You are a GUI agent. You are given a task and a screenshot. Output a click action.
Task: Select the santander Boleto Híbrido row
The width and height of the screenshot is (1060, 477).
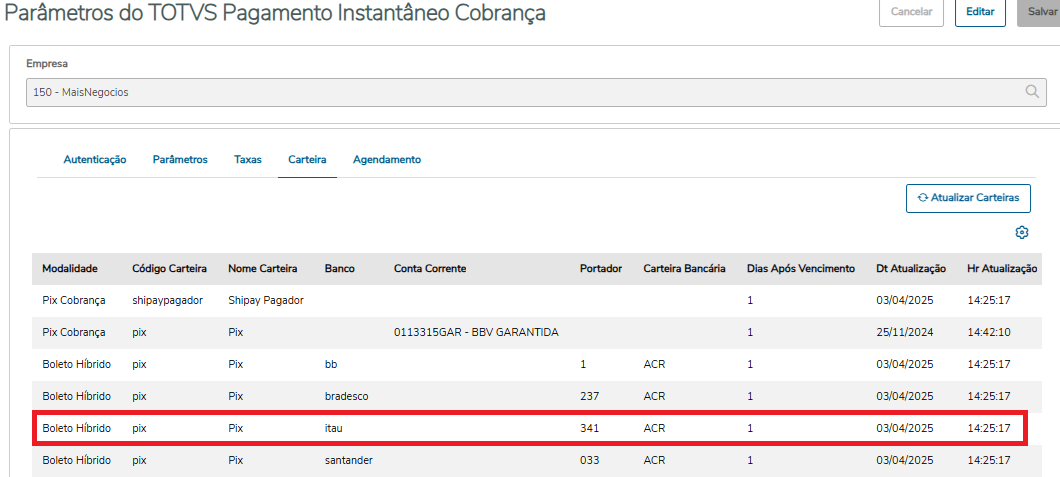530,460
